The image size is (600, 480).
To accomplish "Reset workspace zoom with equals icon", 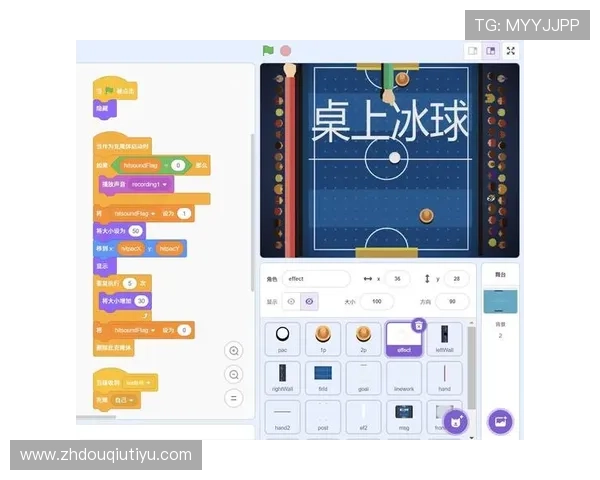I will coord(234,398).
